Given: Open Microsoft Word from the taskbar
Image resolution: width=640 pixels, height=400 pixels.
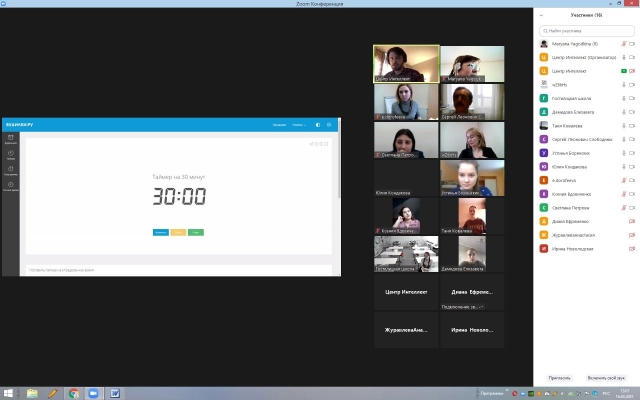Looking at the screenshot, I should coord(115,393).
